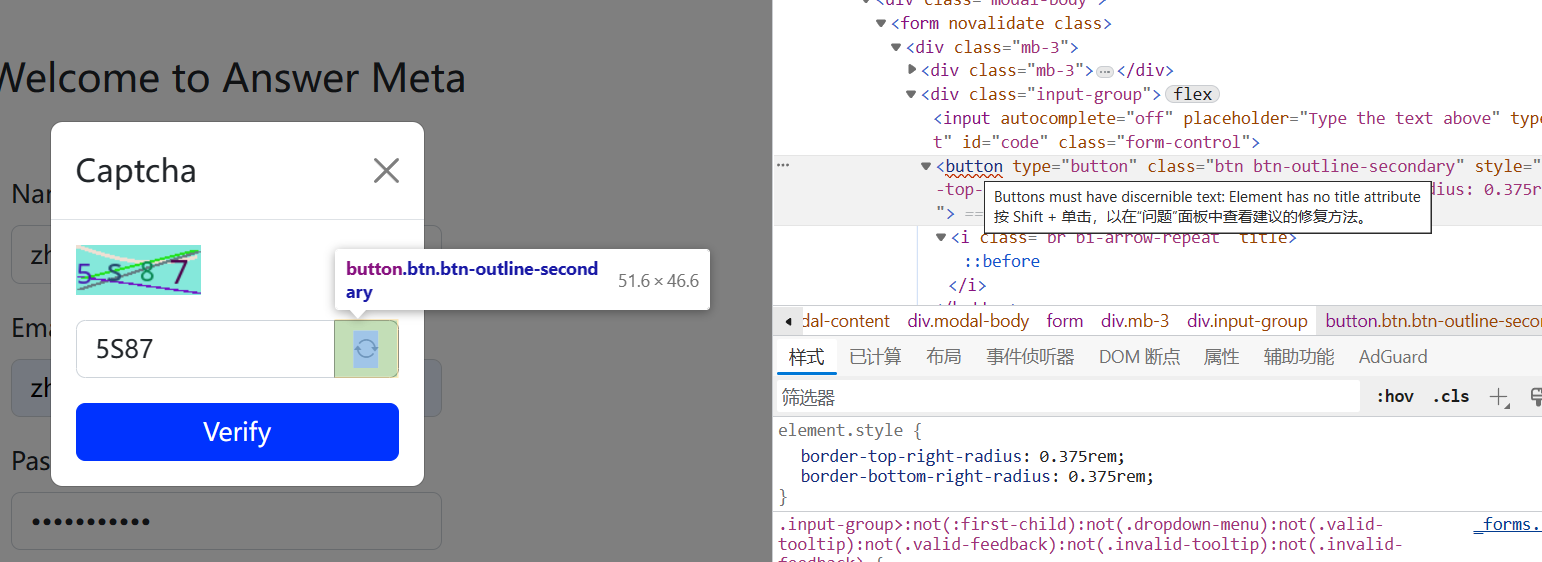
Task: Select div.input-group in the breadcrumb
Action: (x=1247, y=321)
